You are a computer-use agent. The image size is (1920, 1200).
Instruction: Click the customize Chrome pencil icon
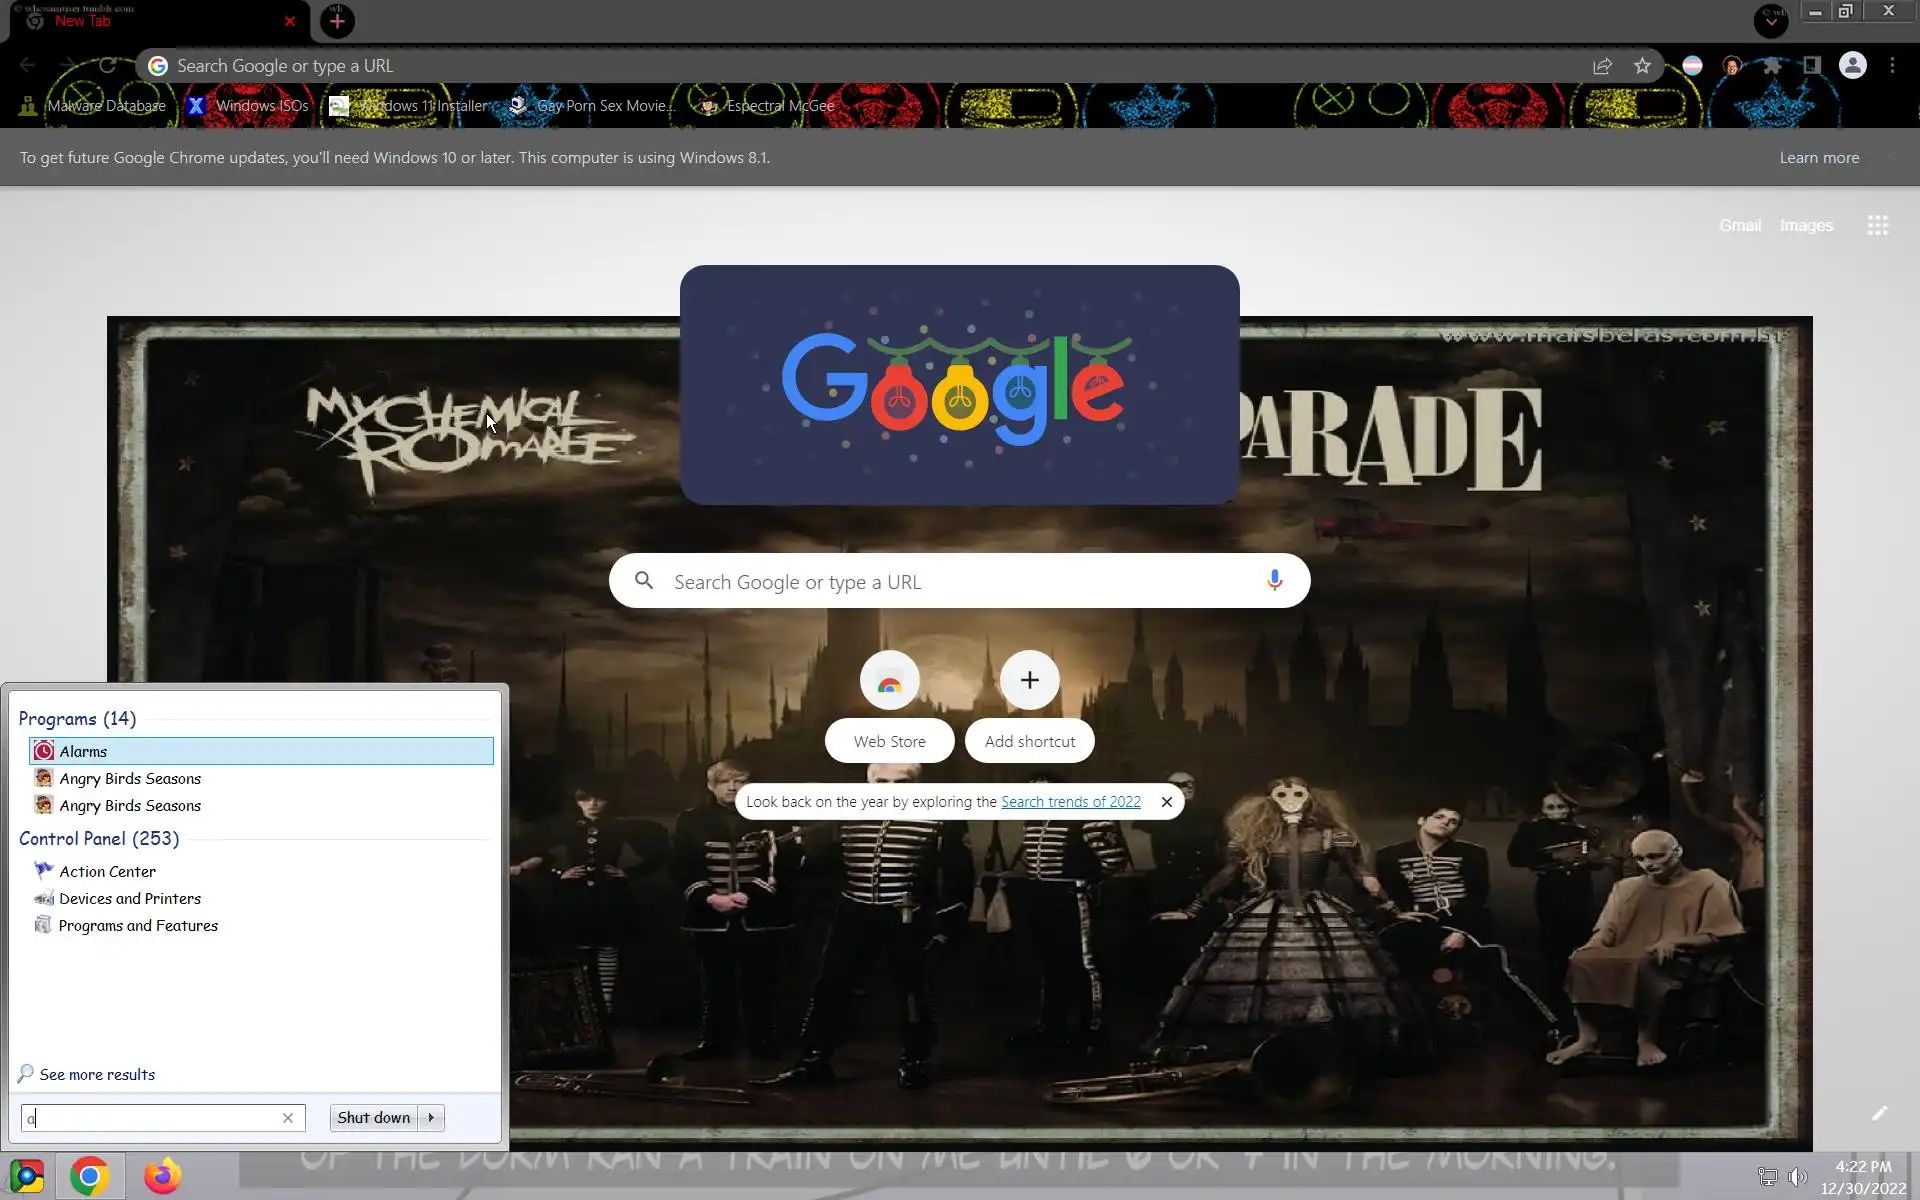(1879, 1113)
